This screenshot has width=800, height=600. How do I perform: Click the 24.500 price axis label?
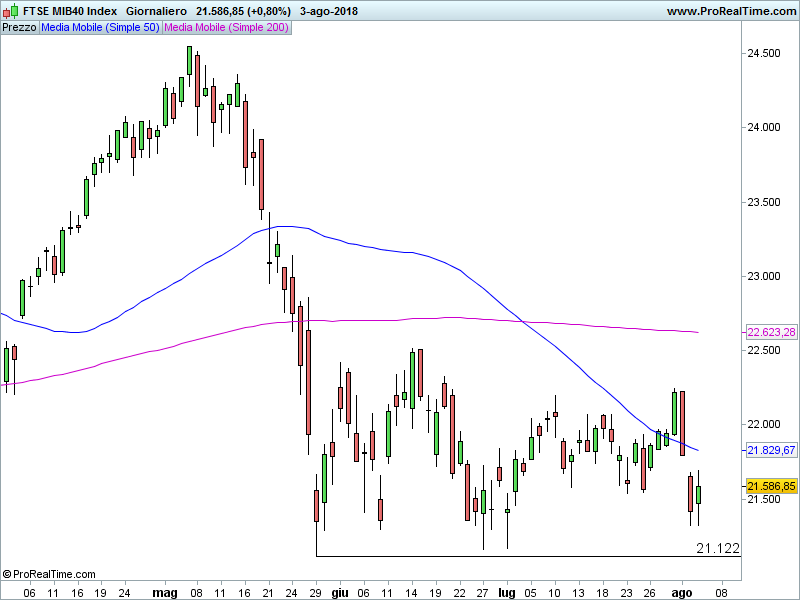click(763, 53)
